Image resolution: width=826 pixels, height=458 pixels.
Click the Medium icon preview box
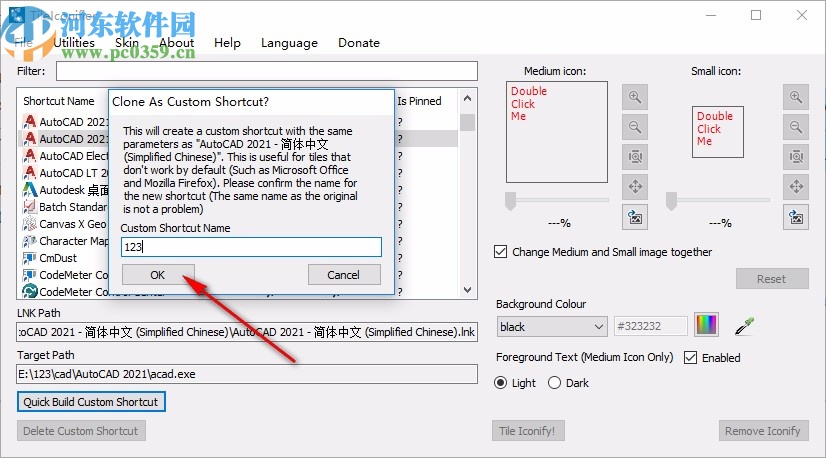coord(557,132)
